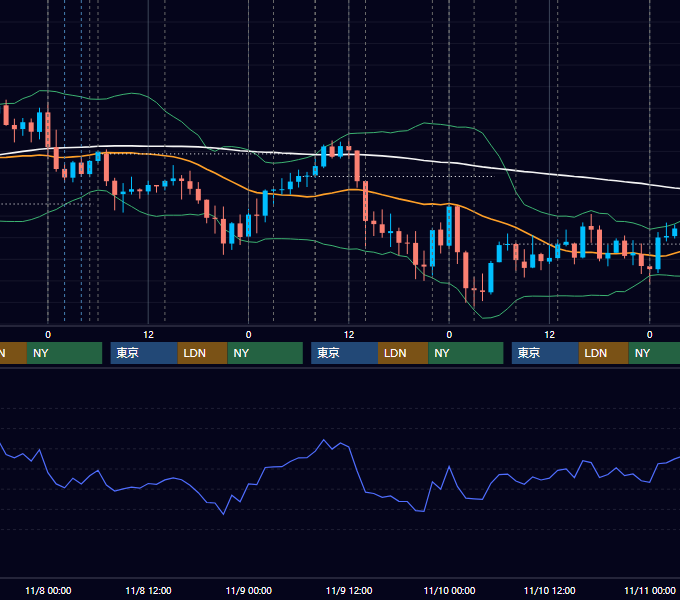Click the 11/10 12:00 time axis label

[549, 590]
